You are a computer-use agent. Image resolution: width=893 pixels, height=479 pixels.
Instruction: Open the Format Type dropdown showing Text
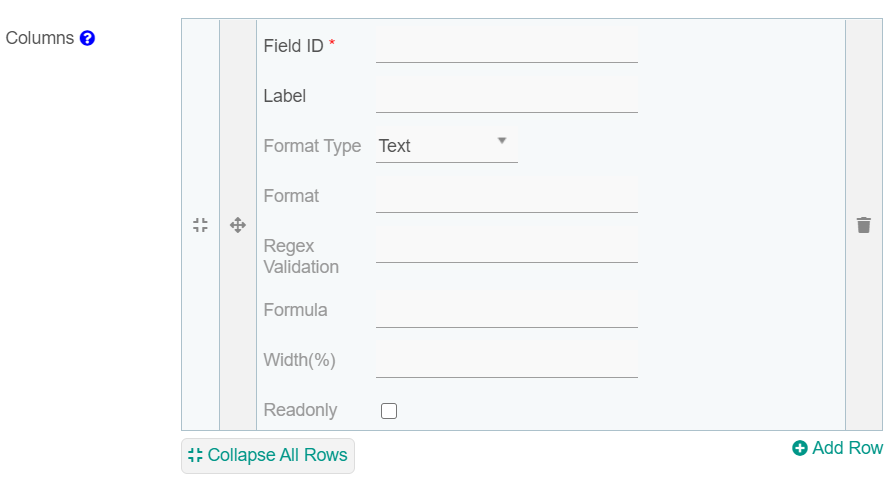click(446, 146)
